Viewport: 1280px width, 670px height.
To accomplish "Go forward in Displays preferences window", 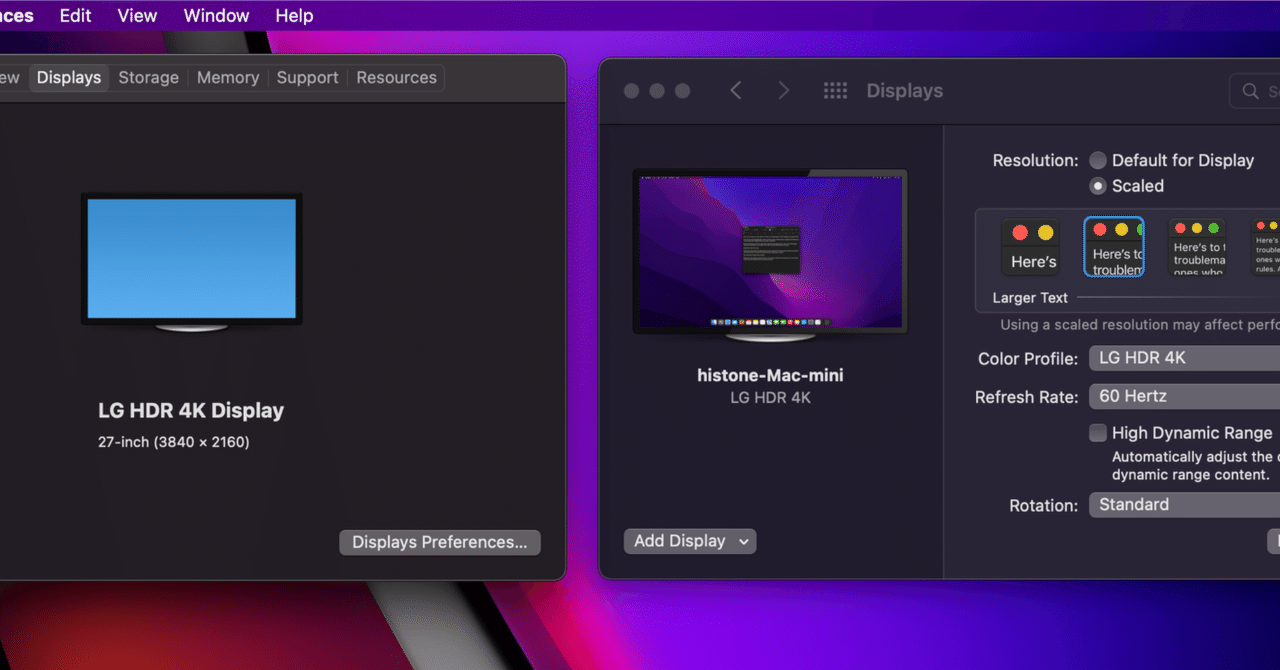I will pyautogui.click(x=784, y=91).
